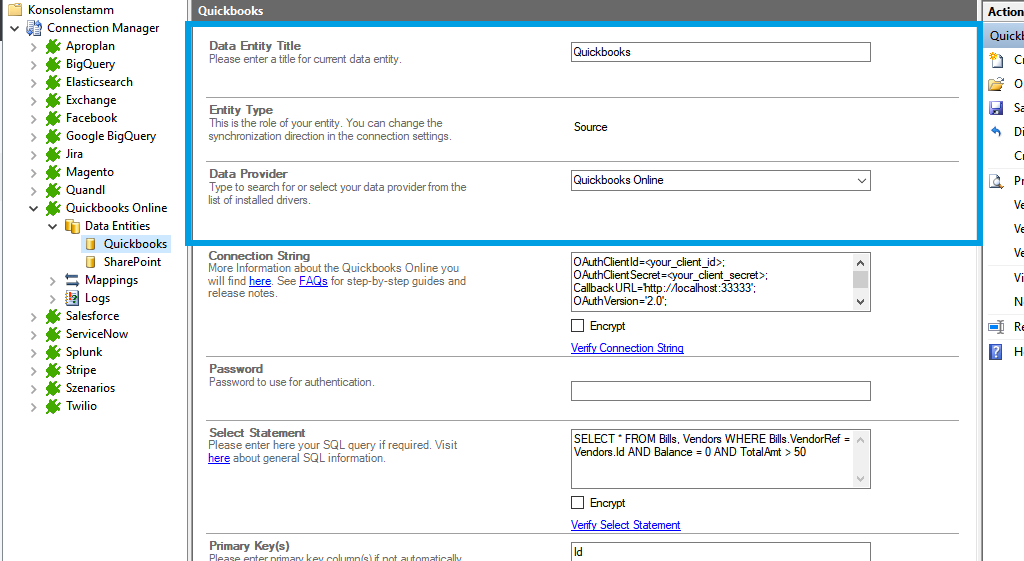Click the Salesforce connection icon
This screenshot has width=1024, height=561.
pos(53,316)
